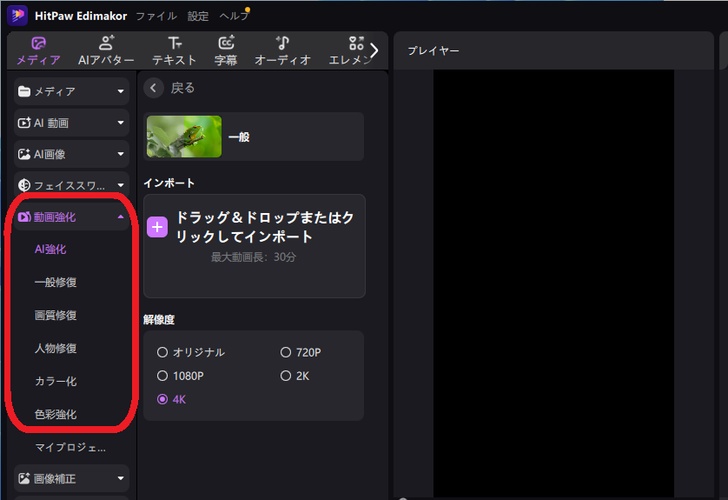This screenshot has height=500, width=728.
Task: Click the 解像度 heading
Action: click(x=159, y=319)
